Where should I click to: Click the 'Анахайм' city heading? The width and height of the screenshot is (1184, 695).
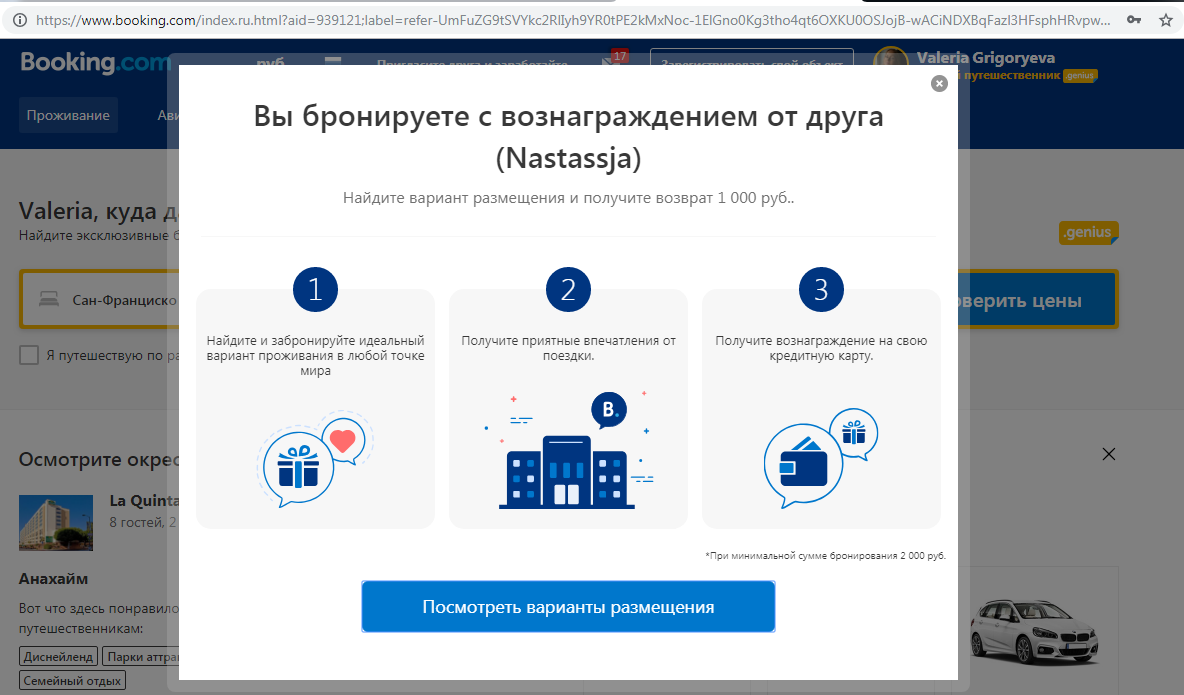point(53,579)
